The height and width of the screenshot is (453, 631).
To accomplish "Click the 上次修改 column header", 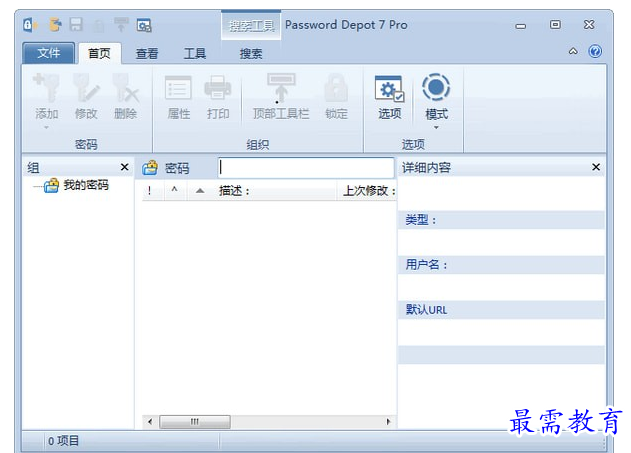I will 369,191.
